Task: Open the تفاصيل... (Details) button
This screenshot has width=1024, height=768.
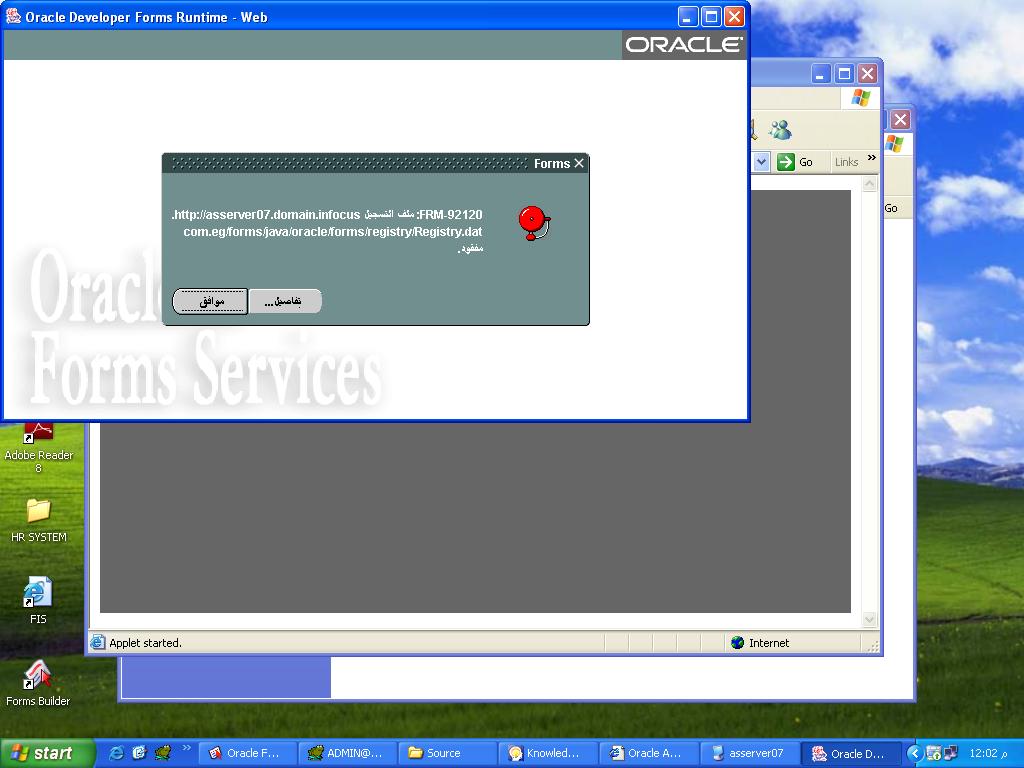Action: tap(285, 301)
